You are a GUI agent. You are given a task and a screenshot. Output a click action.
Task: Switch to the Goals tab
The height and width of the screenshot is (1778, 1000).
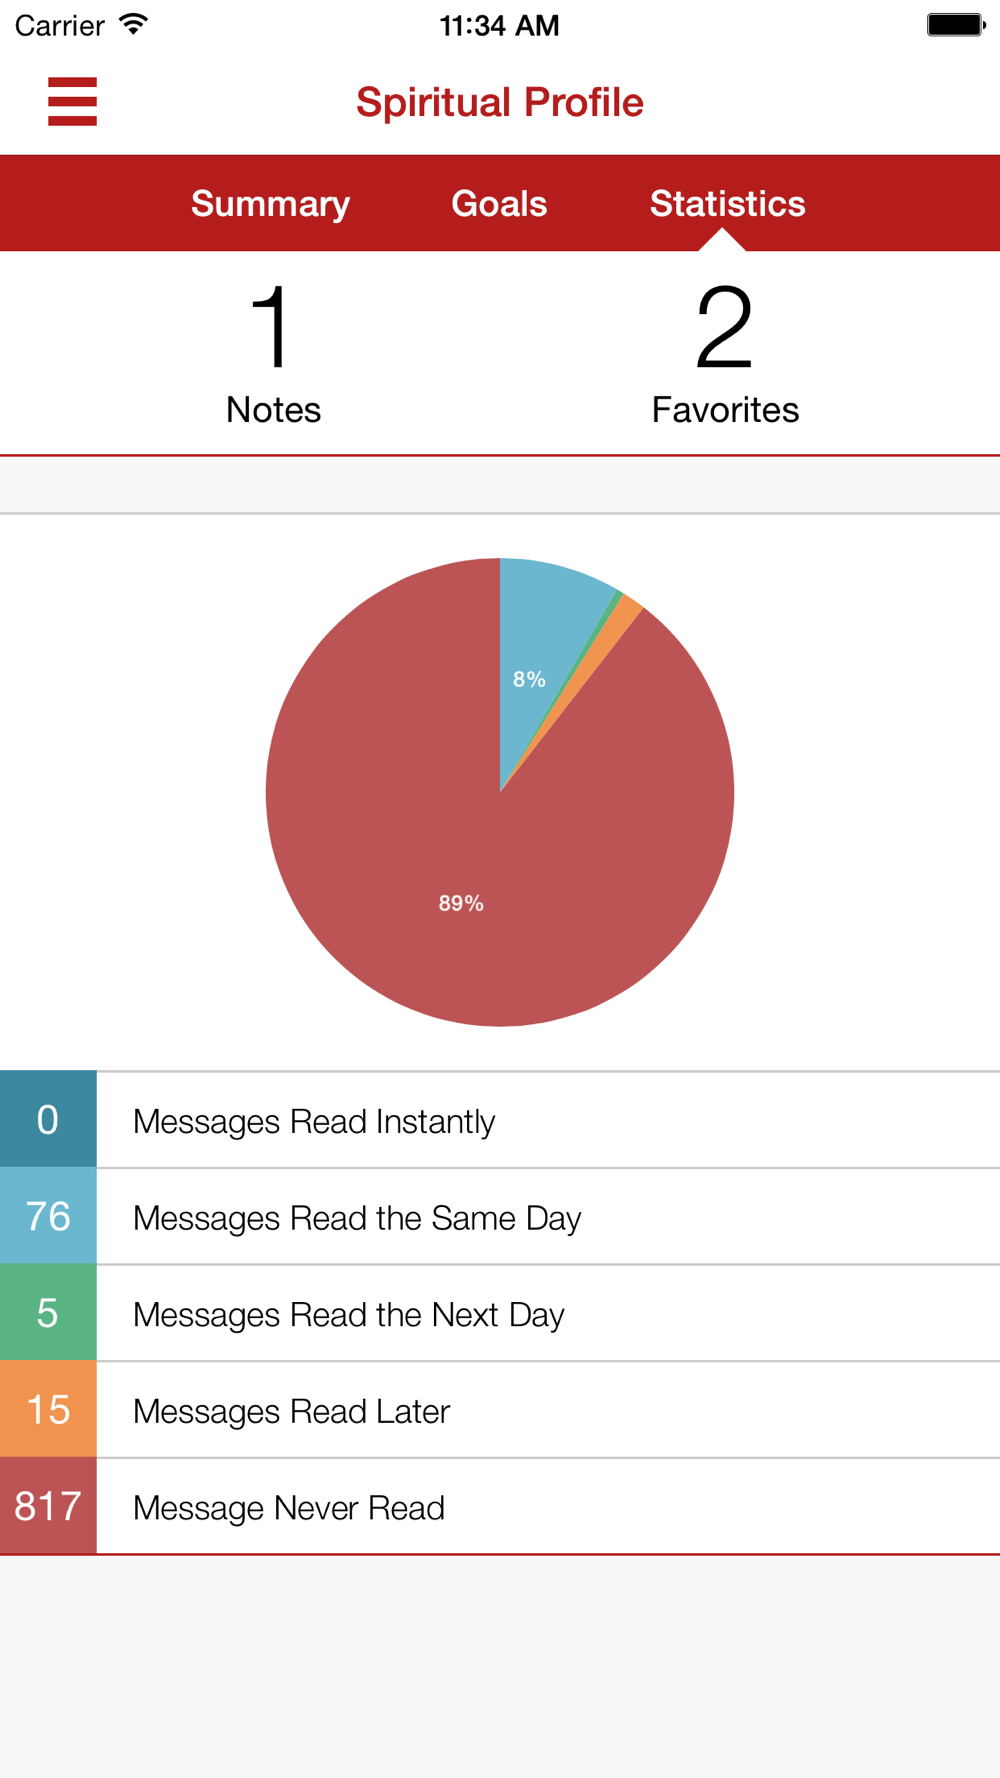point(499,204)
